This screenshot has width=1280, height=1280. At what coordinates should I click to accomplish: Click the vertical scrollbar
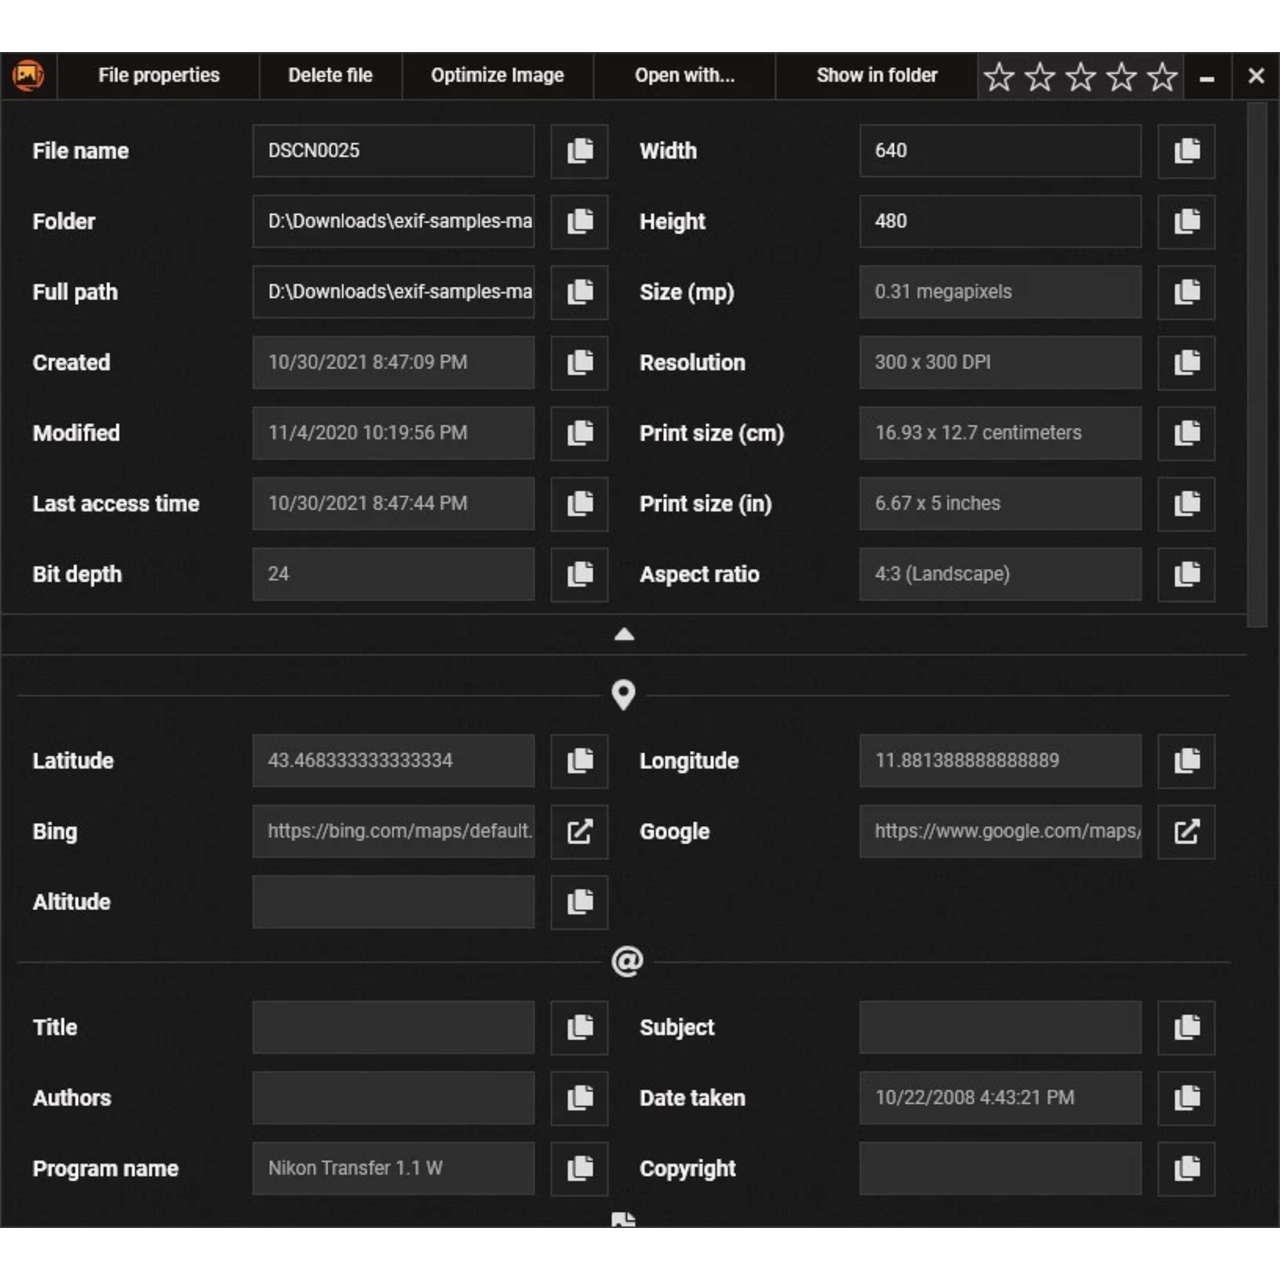(x=1257, y=365)
